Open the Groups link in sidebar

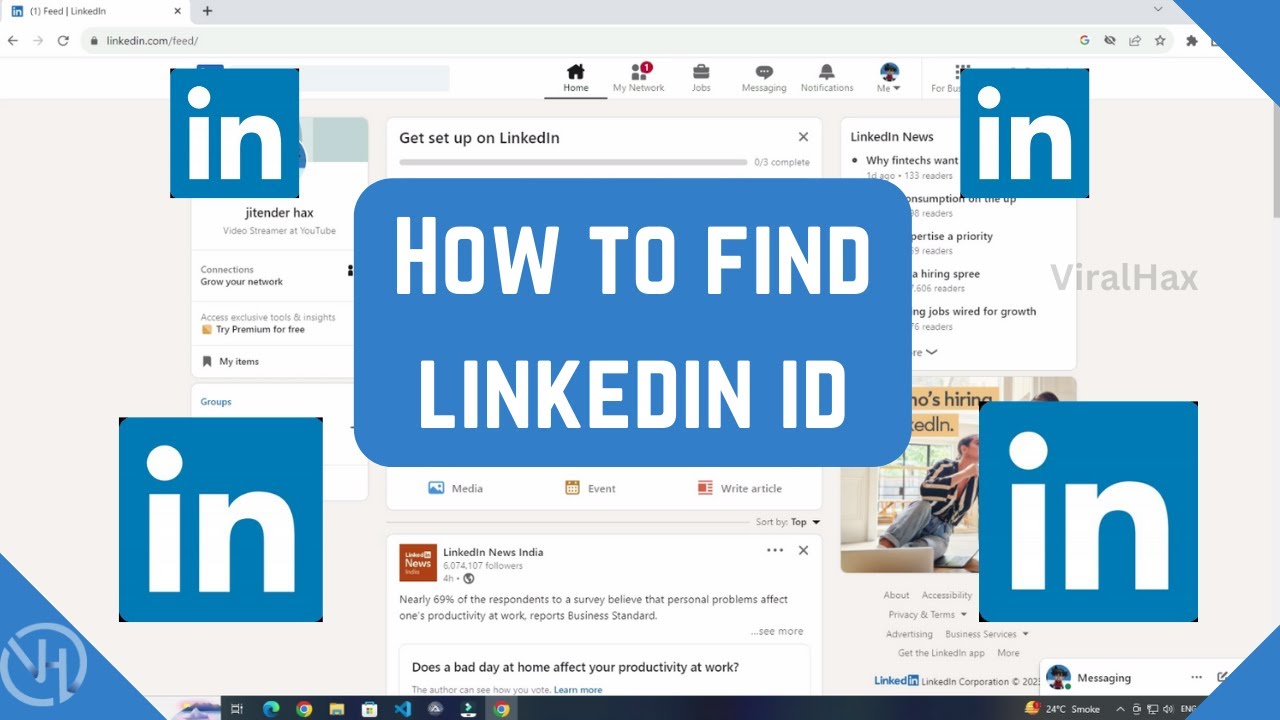pyautogui.click(x=216, y=401)
